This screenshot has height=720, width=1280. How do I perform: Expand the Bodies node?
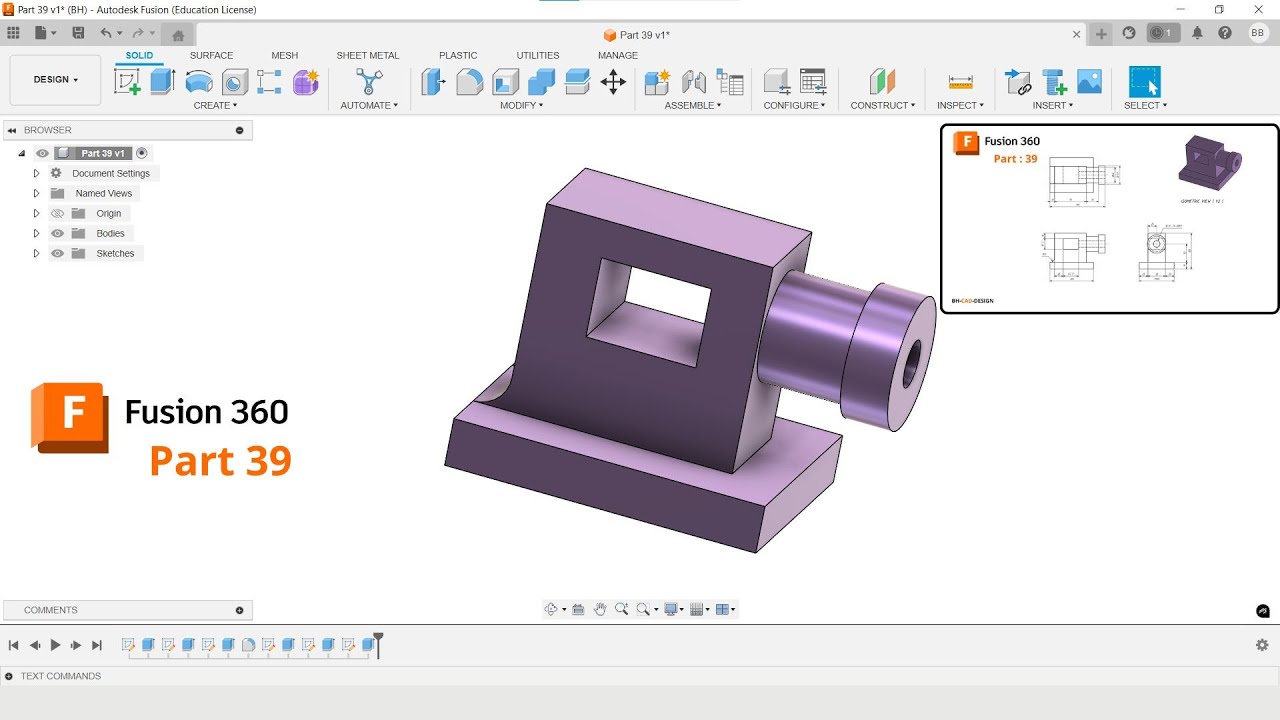[x=37, y=233]
